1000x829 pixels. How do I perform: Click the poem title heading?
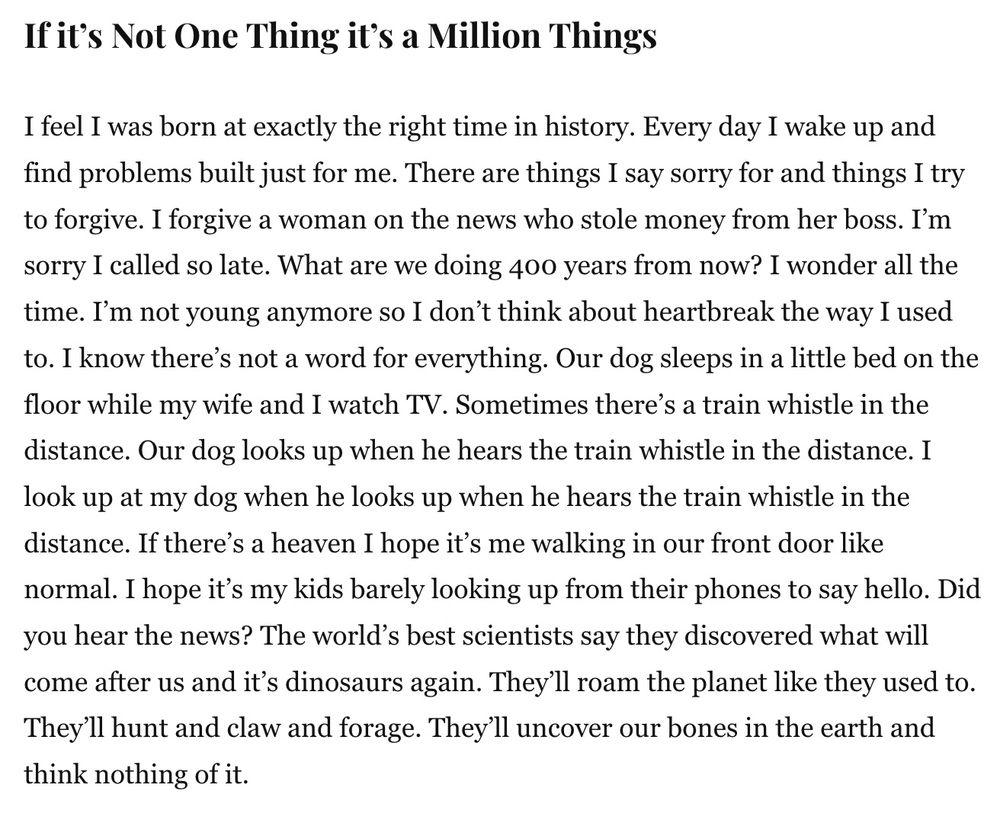coord(340,36)
